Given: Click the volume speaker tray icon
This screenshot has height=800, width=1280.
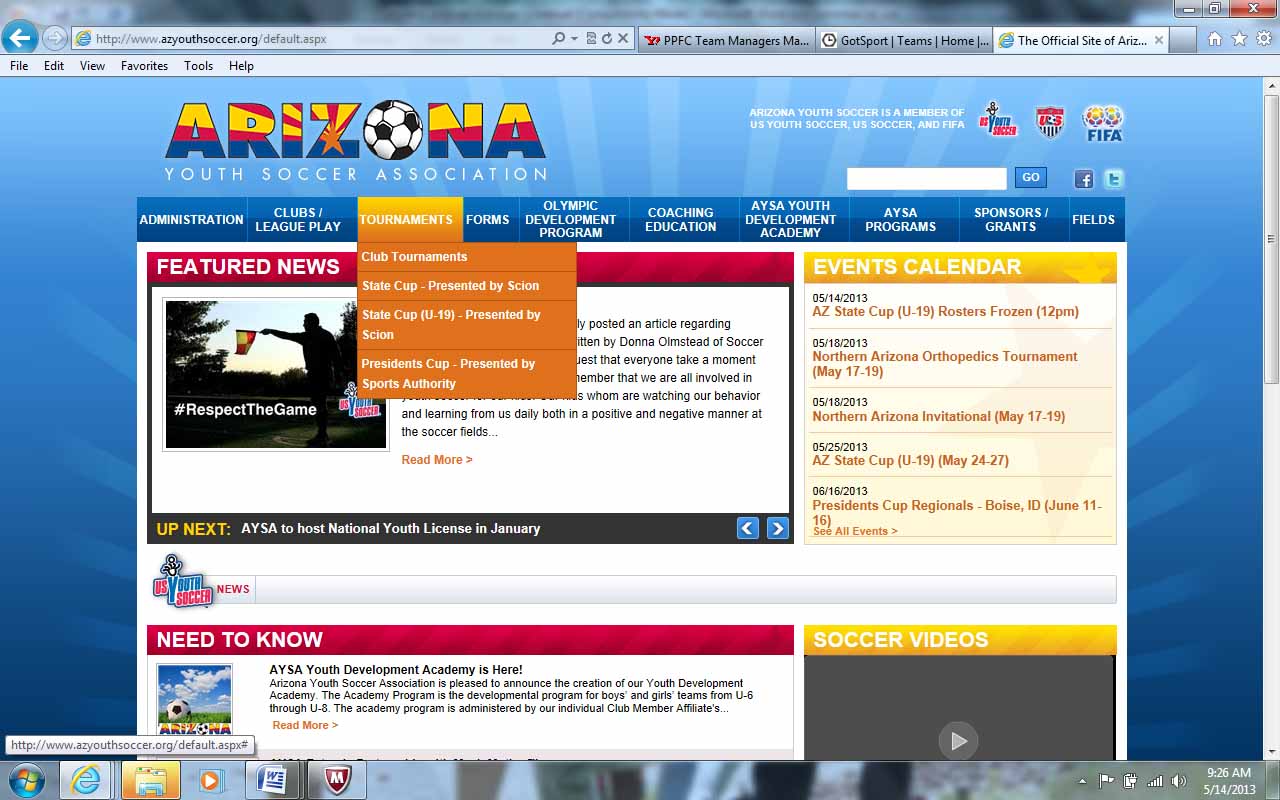Looking at the screenshot, I should click(1179, 780).
